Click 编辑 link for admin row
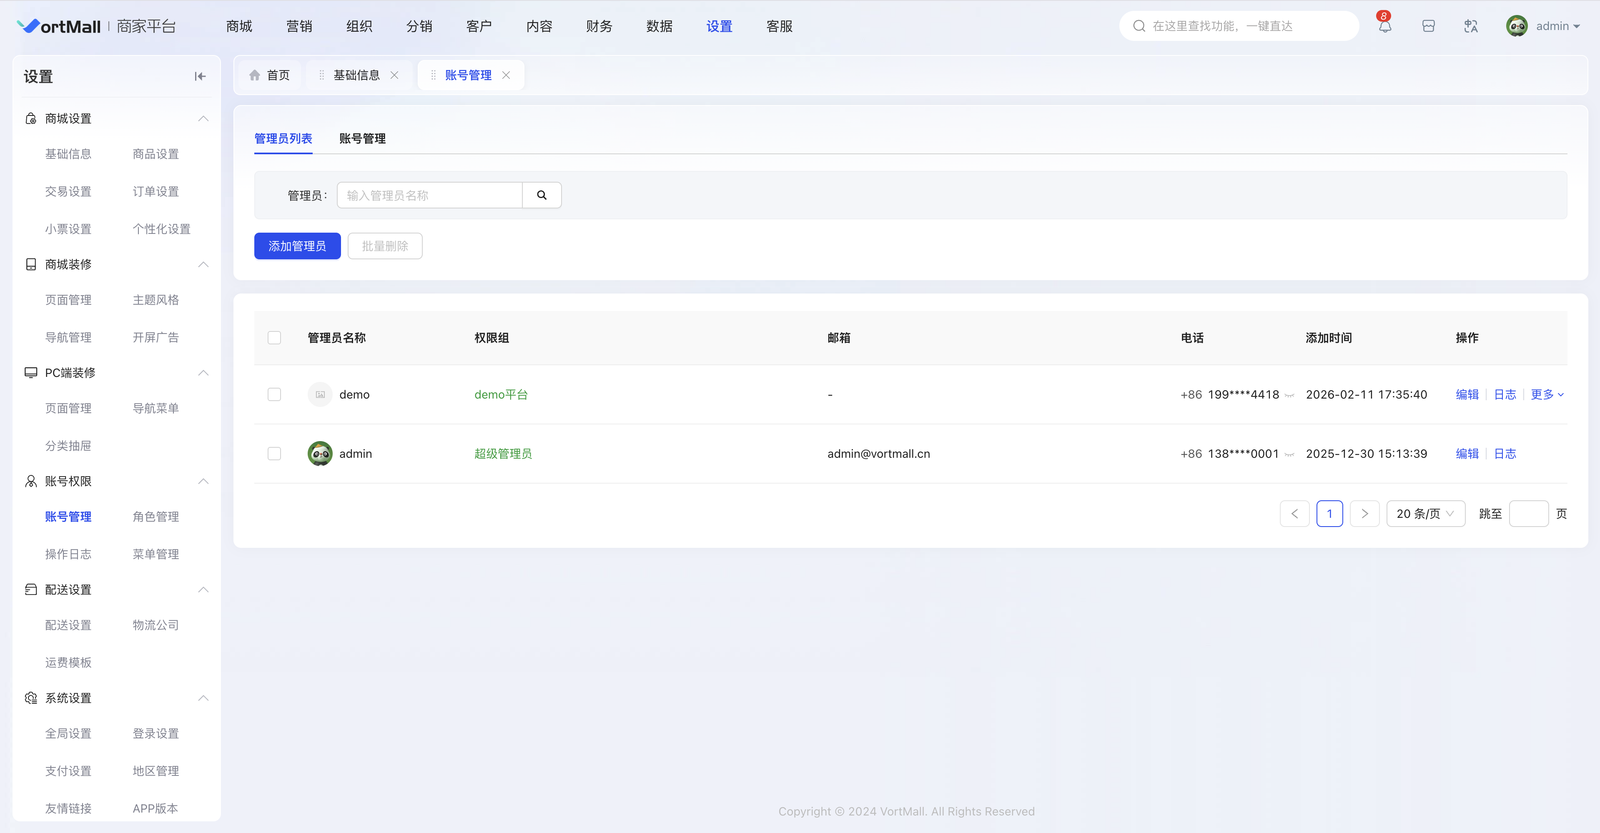 click(x=1467, y=454)
